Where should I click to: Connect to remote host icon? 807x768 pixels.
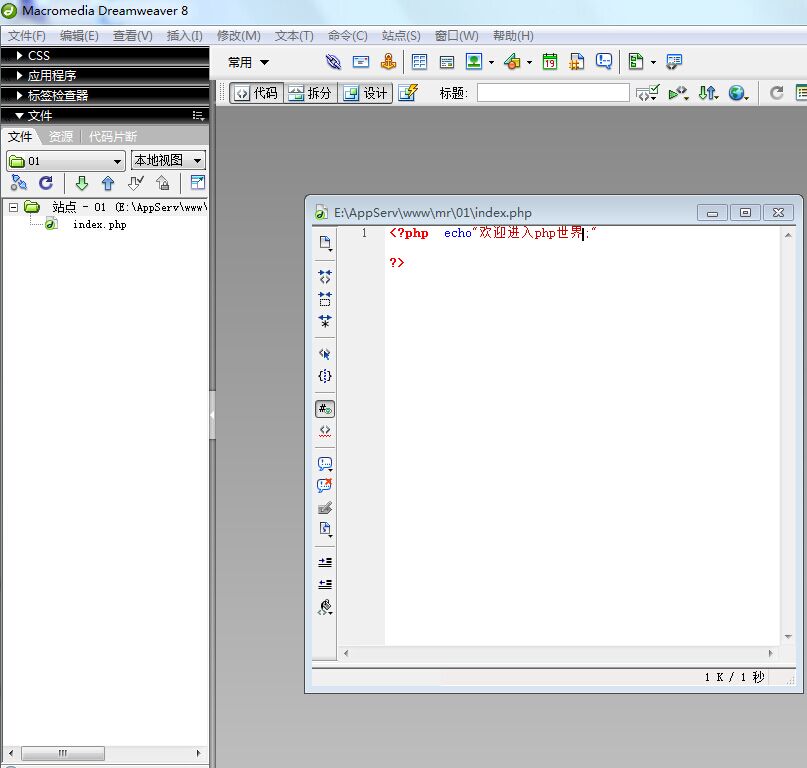[x=19, y=183]
